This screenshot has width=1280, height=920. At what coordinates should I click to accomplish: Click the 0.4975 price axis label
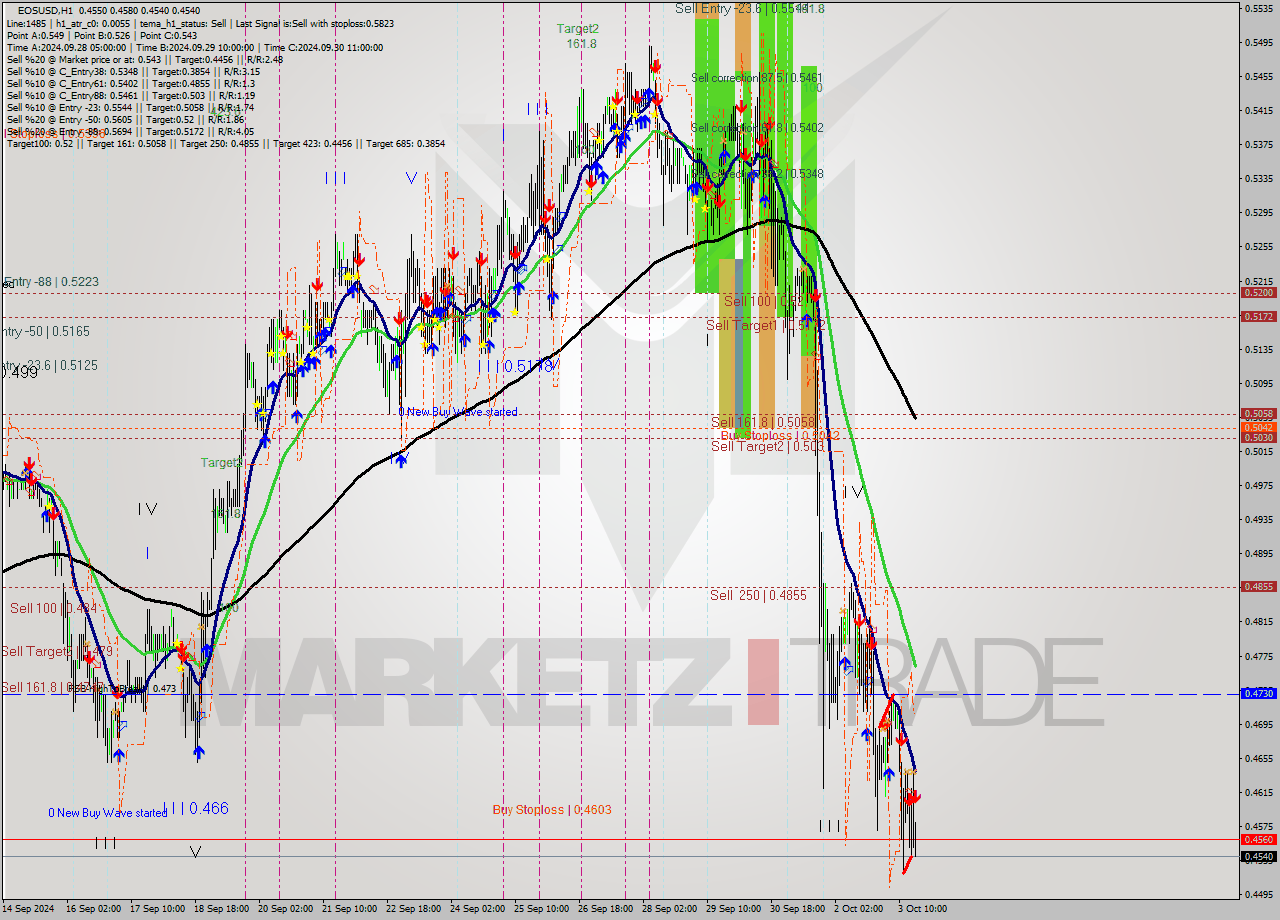pos(1258,485)
